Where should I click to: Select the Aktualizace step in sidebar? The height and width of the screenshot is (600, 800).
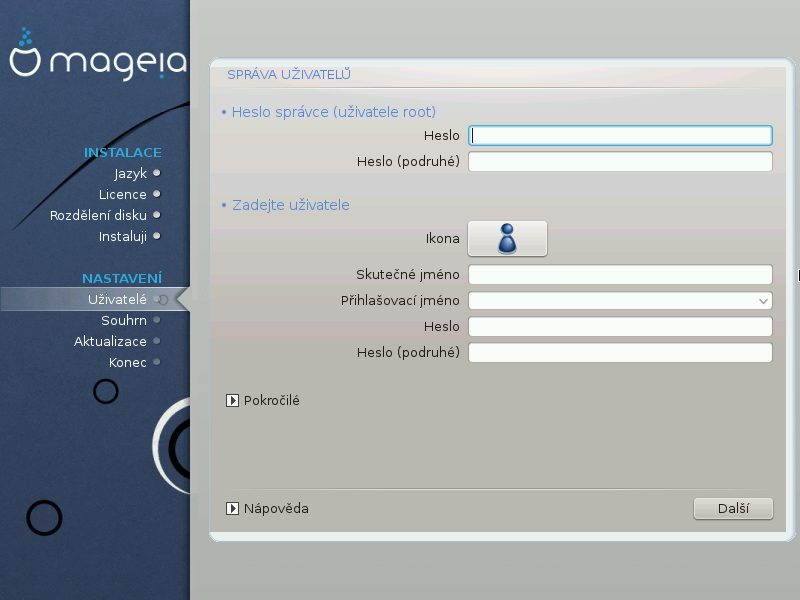(110, 341)
